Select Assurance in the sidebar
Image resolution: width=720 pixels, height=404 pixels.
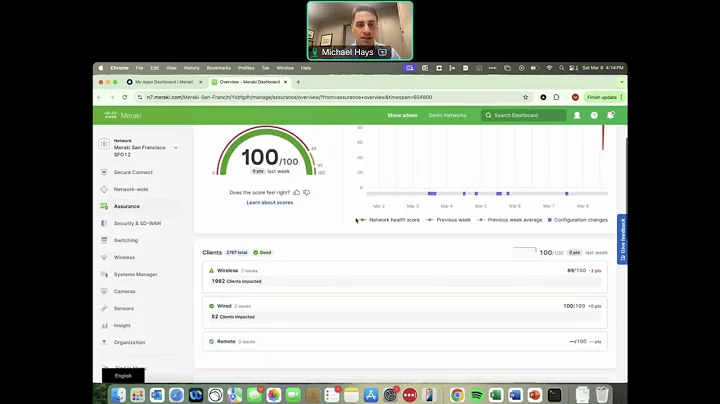coord(127,206)
